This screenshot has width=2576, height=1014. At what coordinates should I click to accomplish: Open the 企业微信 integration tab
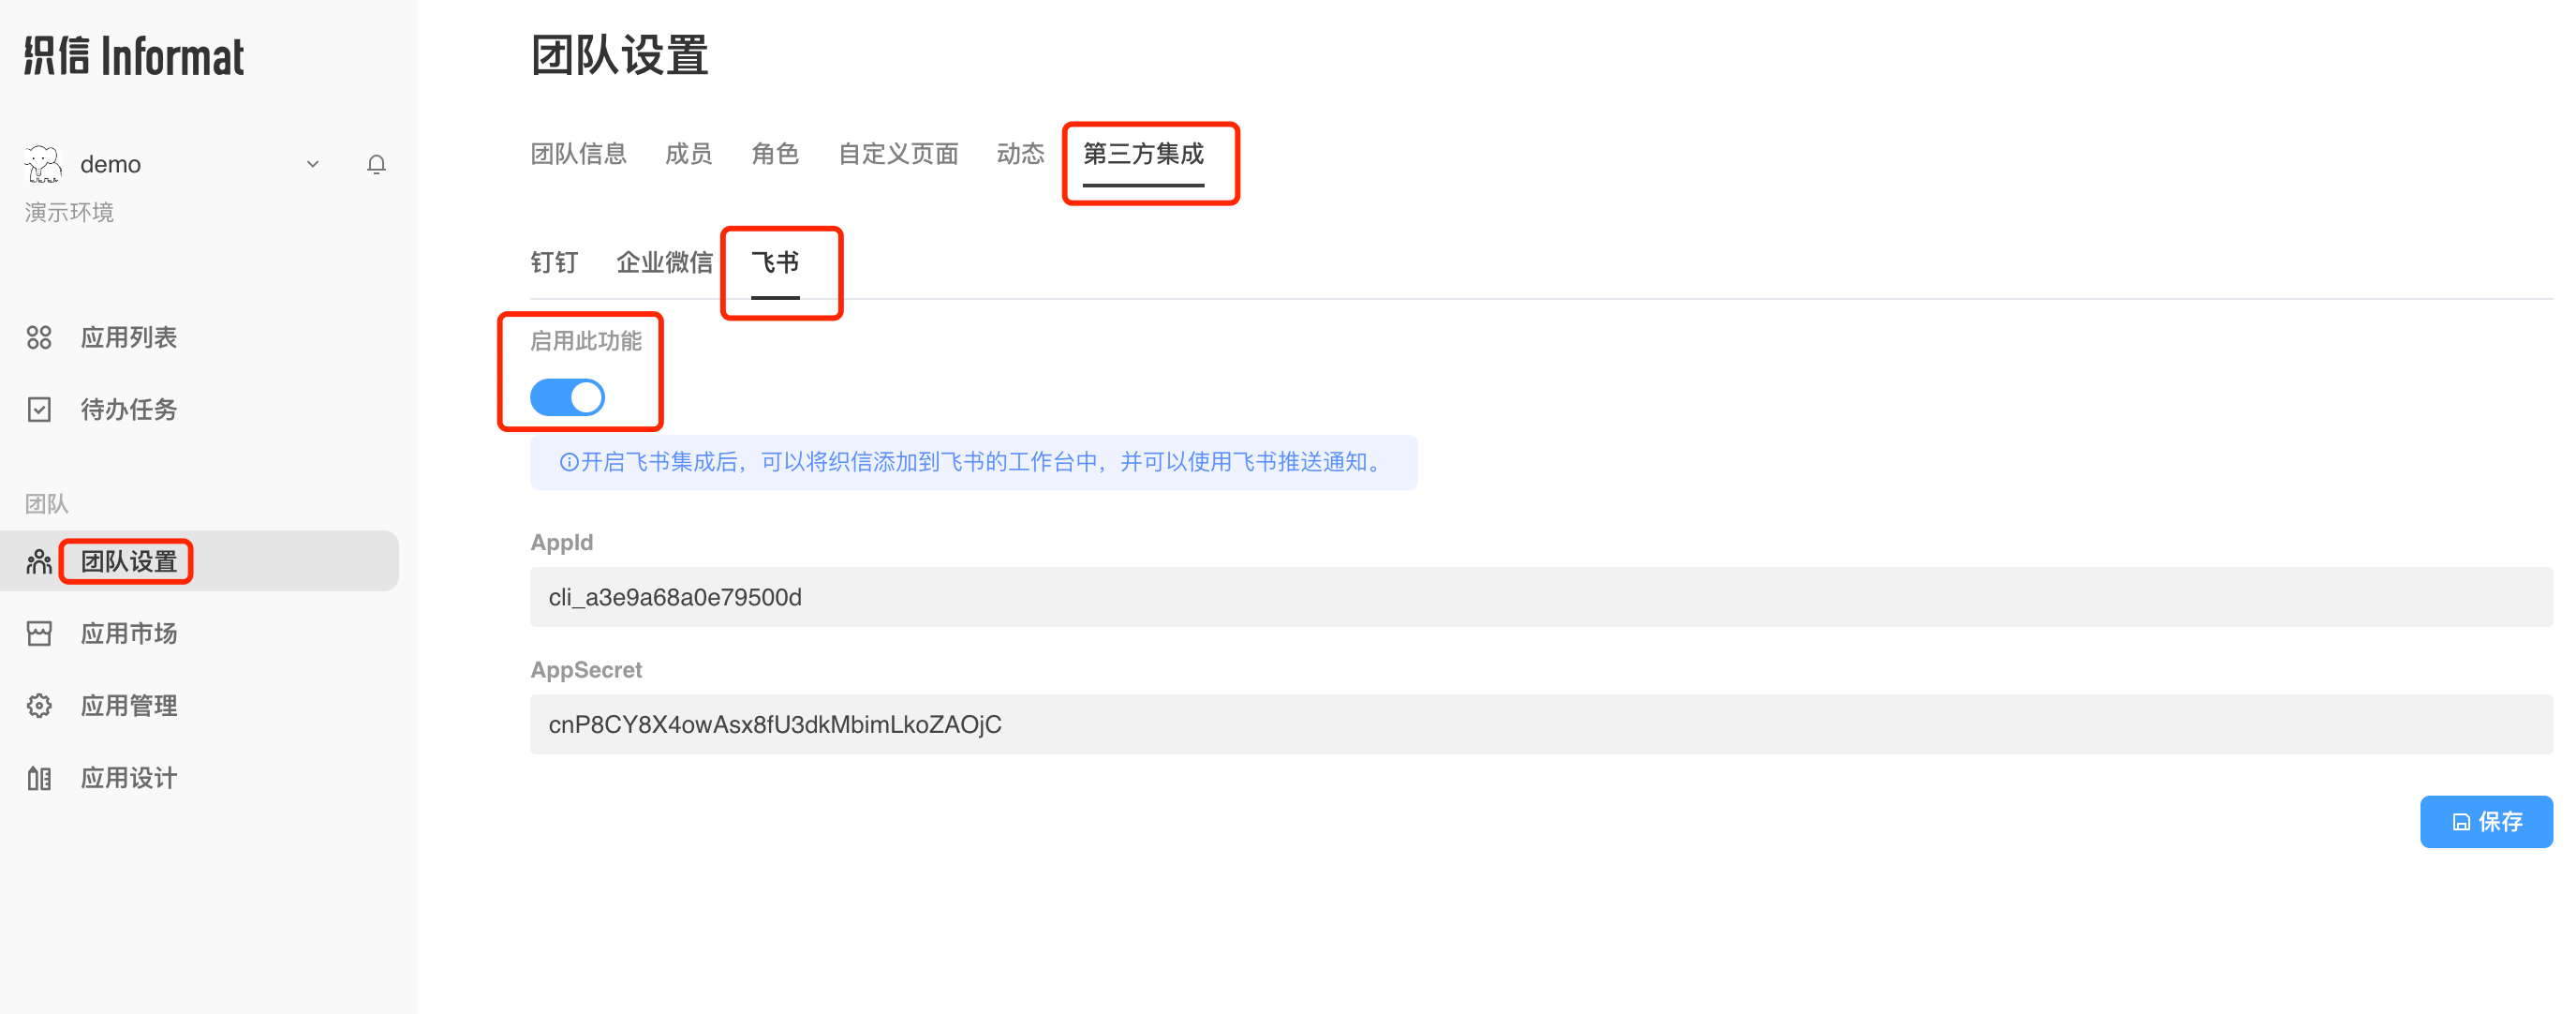coord(664,263)
